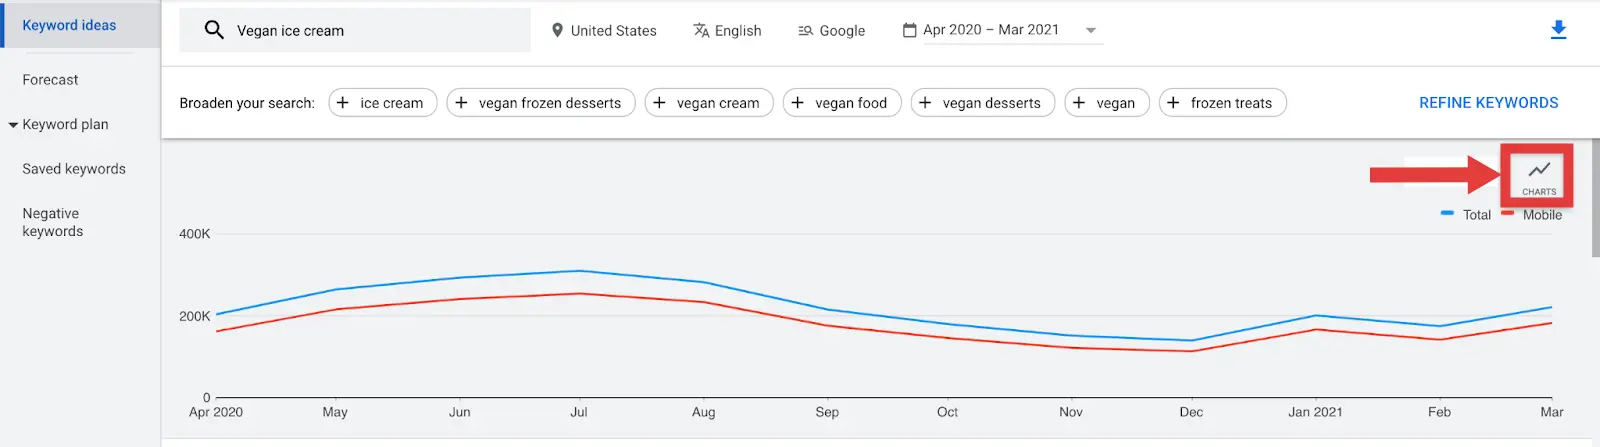The width and height of the screenshot is (1600, 447).
Task: Click the Vegan ice cream search field
Action: 380,31
